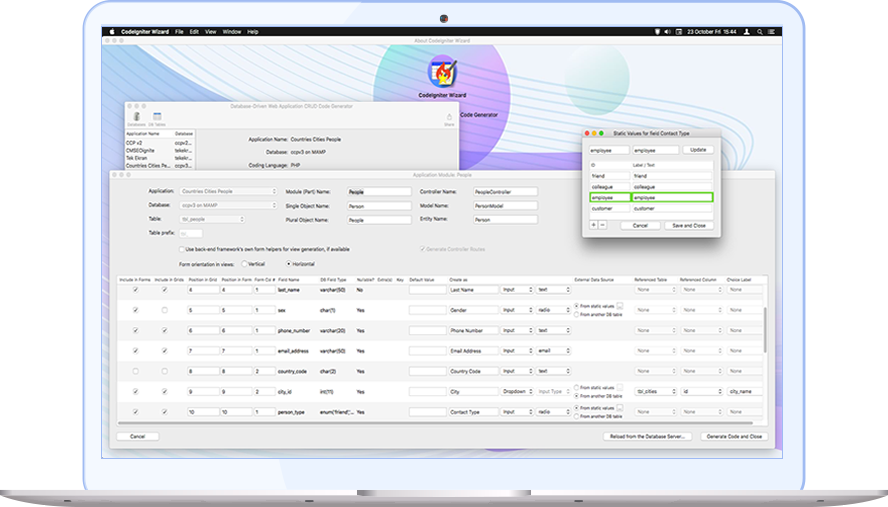Viewport: 888px width, 507px height.
Task: Click the CodeIgniter Wizard app logo
Action: click(x=442, y=73)
